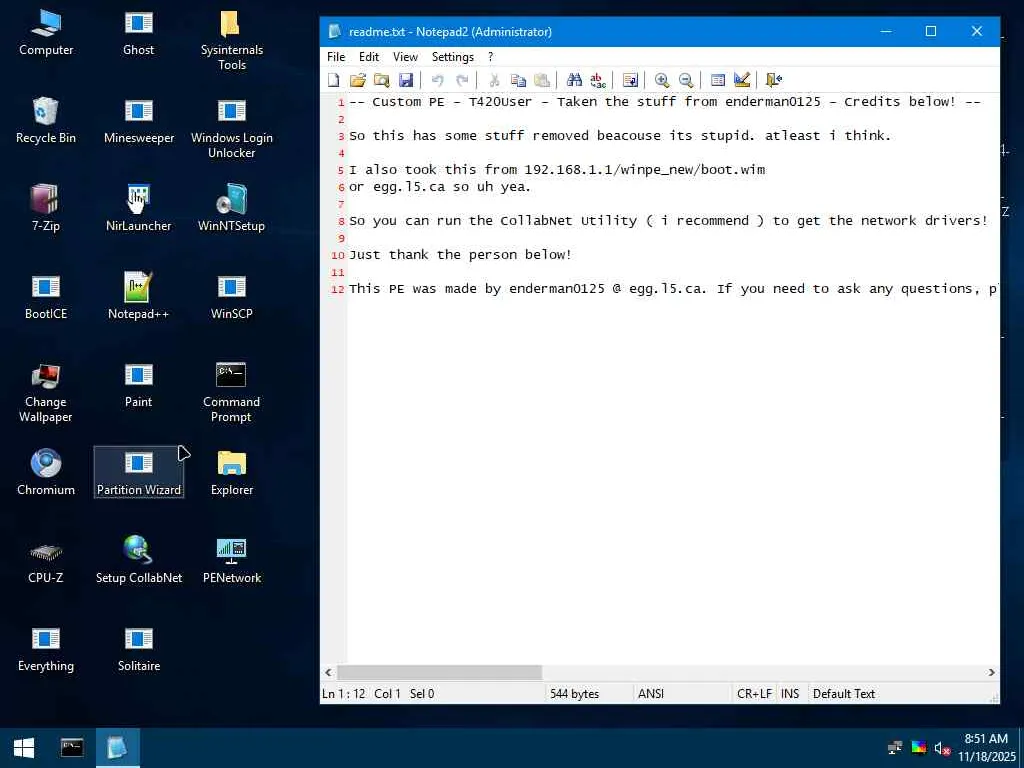Open the Customize Schemes toolbar icon

click(742, 80)
